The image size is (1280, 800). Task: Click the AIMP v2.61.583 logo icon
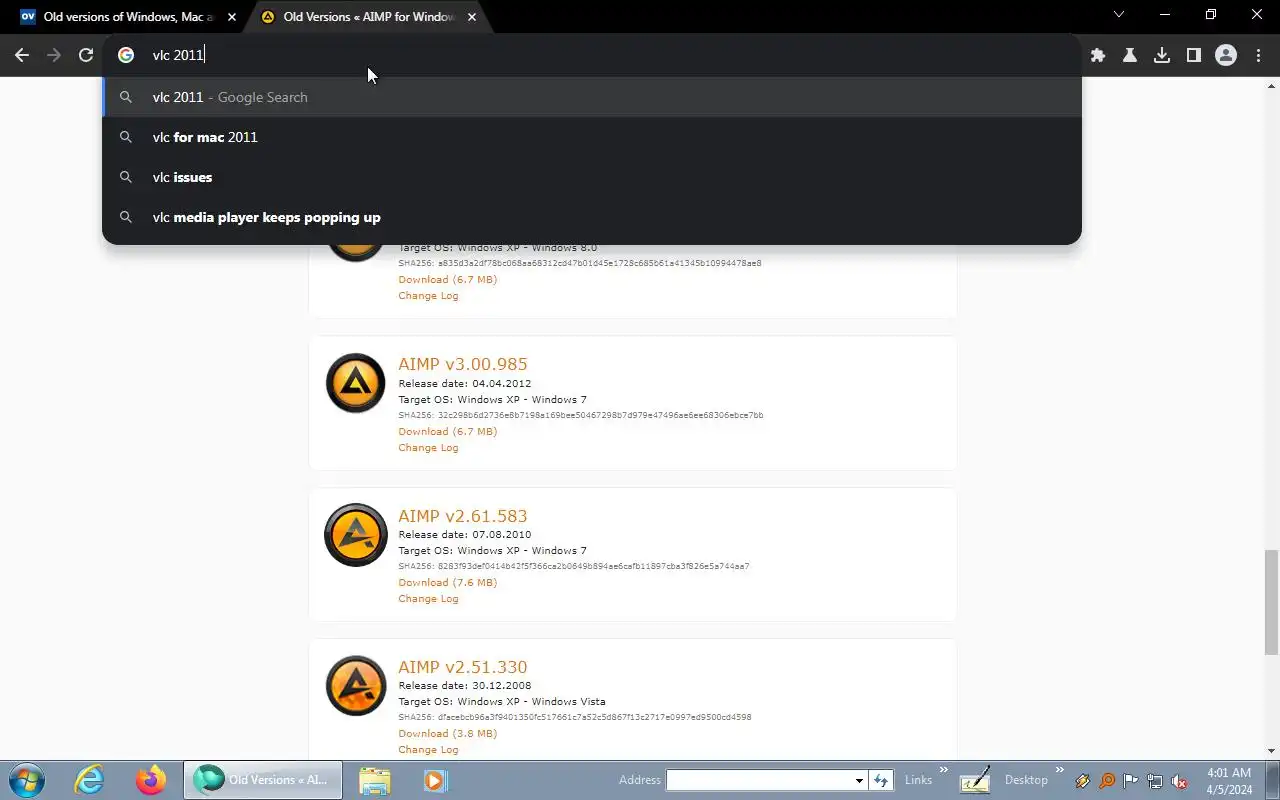356,535
